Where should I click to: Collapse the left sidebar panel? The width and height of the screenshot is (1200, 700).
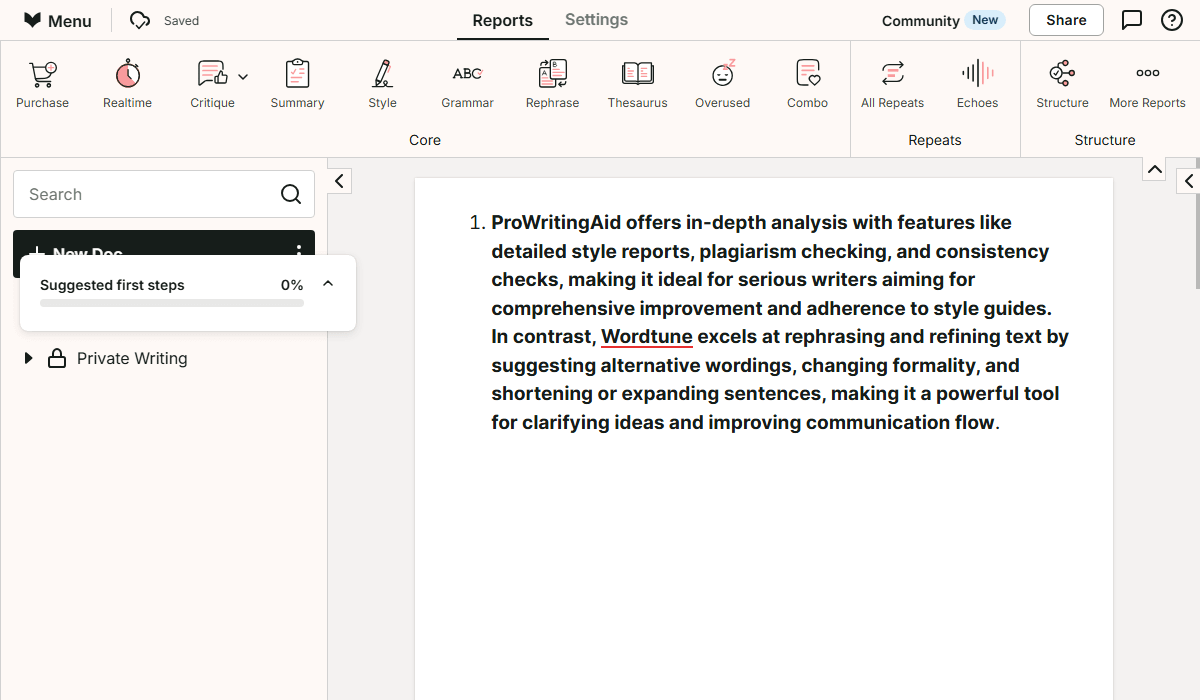(x=339, y=181)
